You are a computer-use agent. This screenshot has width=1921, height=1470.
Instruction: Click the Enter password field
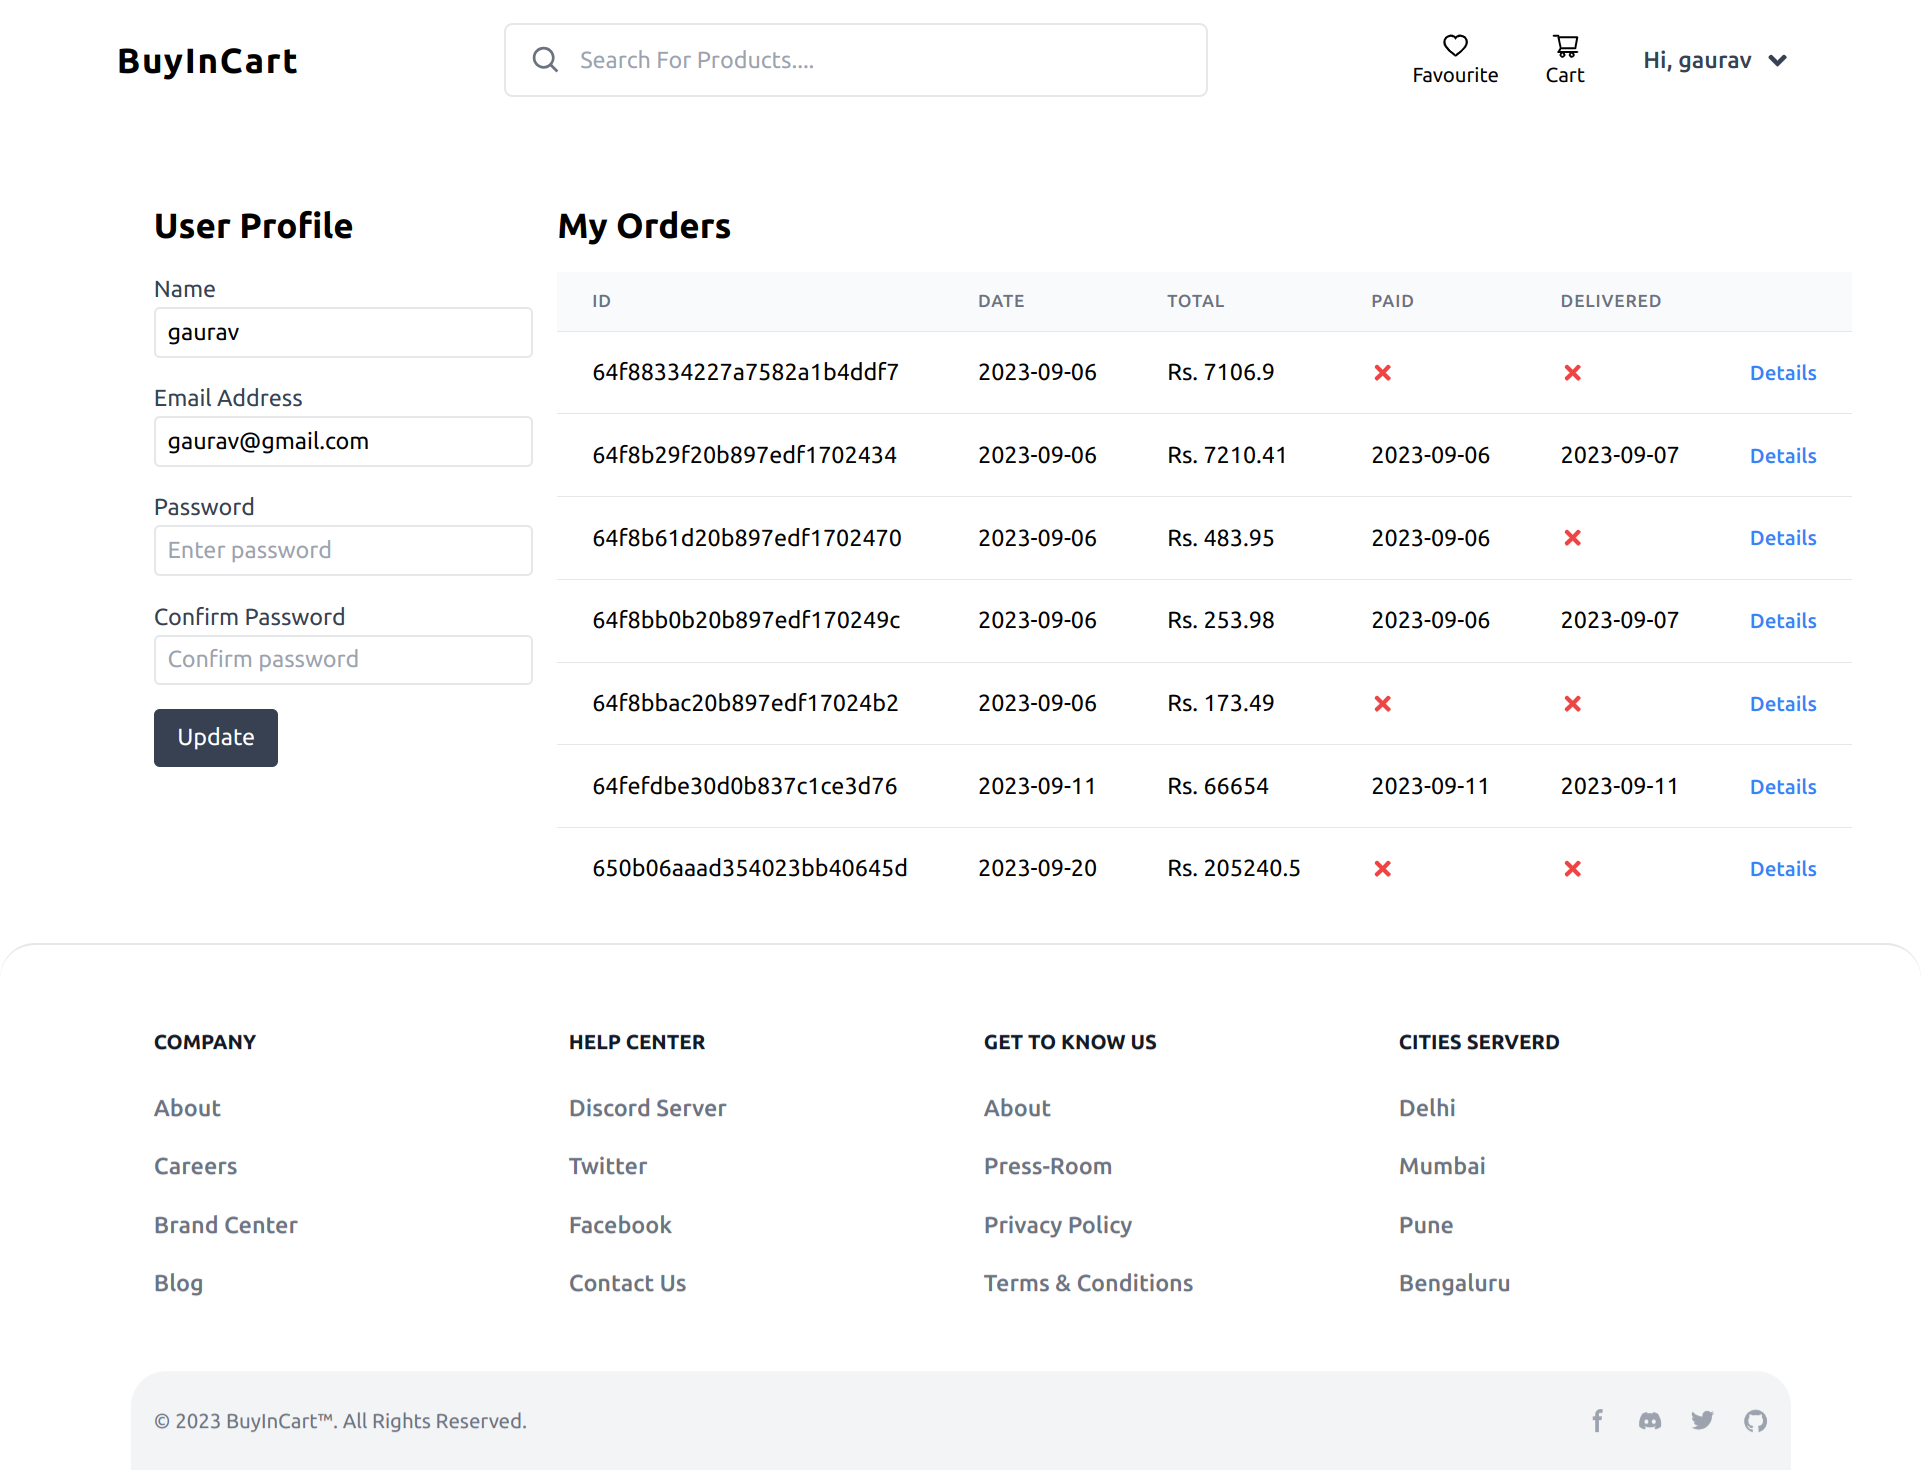tap(343, 550)
